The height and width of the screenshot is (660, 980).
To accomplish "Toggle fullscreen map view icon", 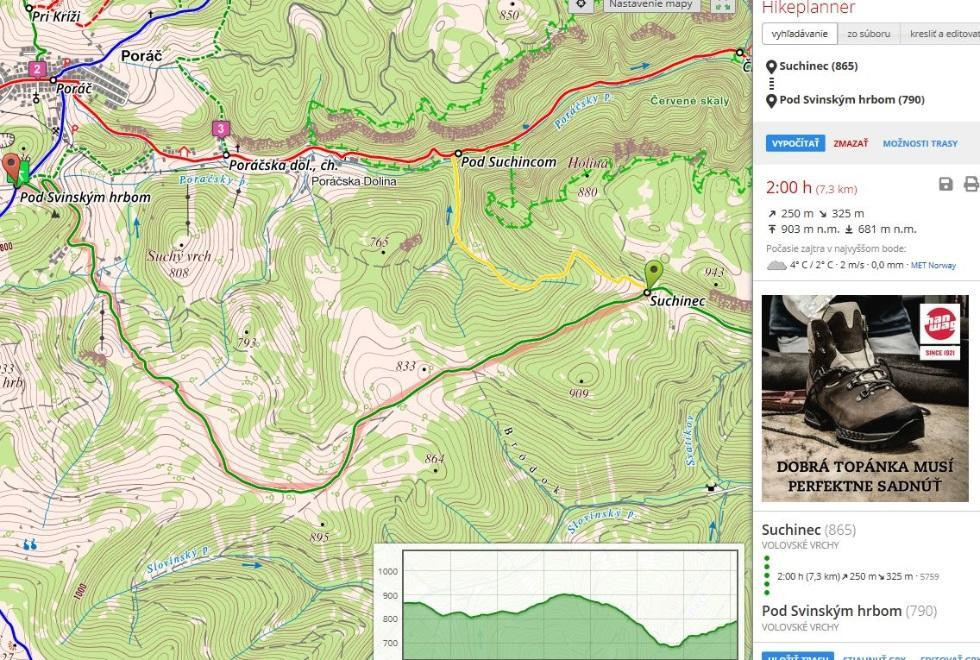I will click(x=722, y=5).
